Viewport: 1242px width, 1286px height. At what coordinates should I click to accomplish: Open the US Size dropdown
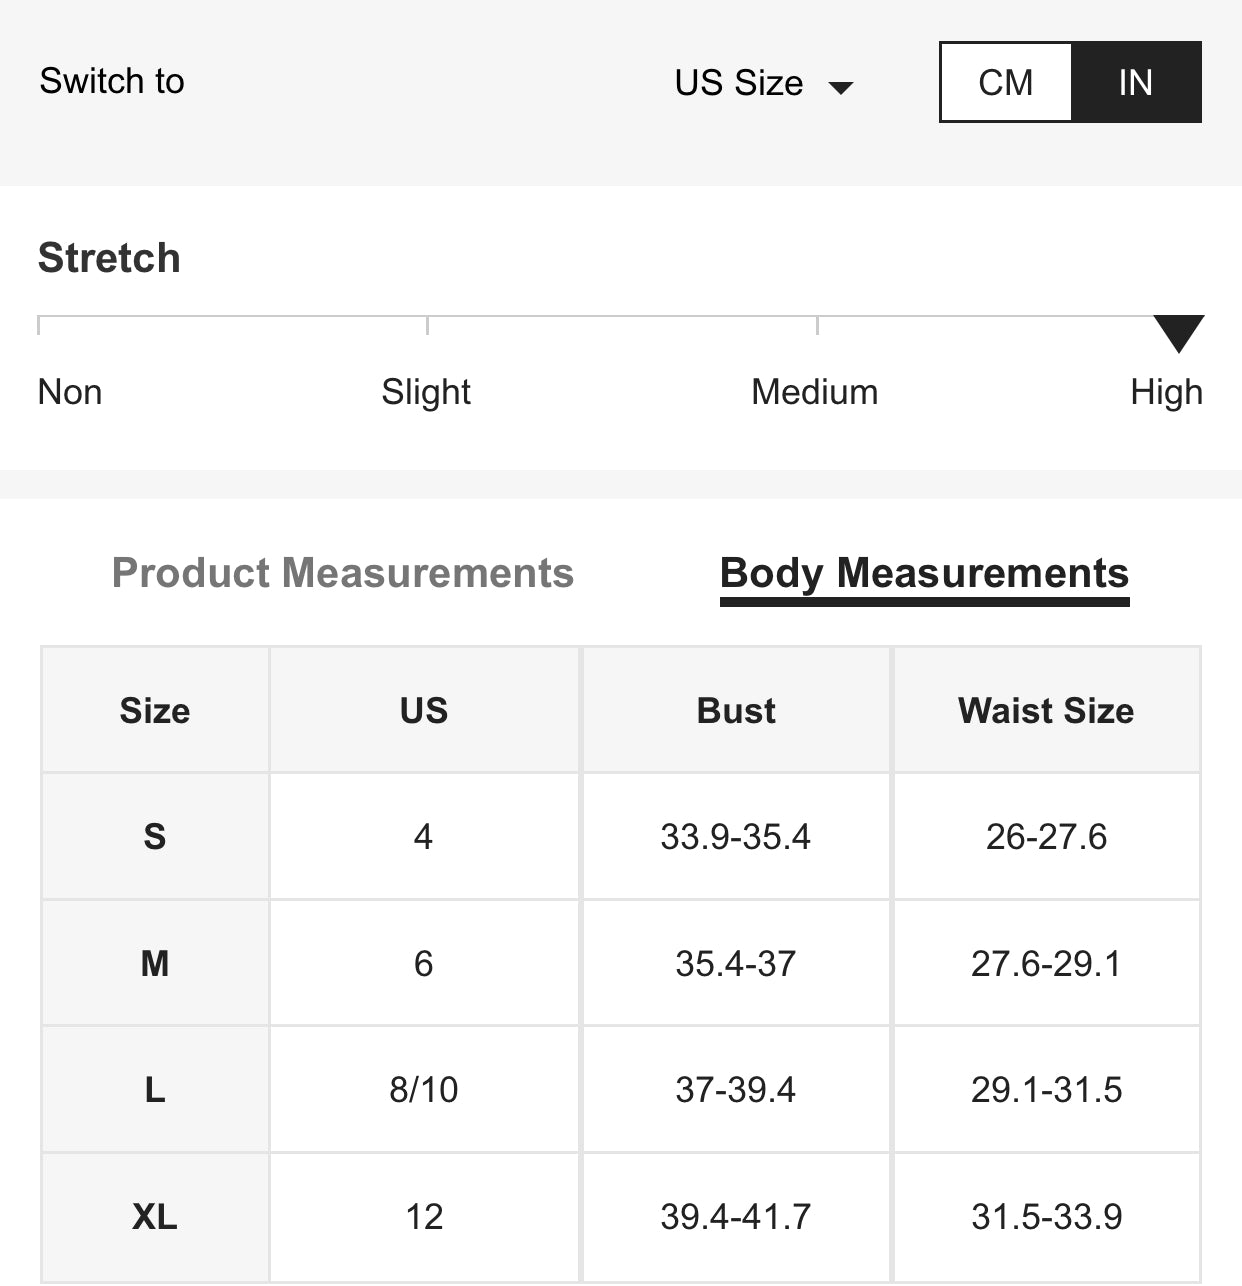click(x=739, y=83)
